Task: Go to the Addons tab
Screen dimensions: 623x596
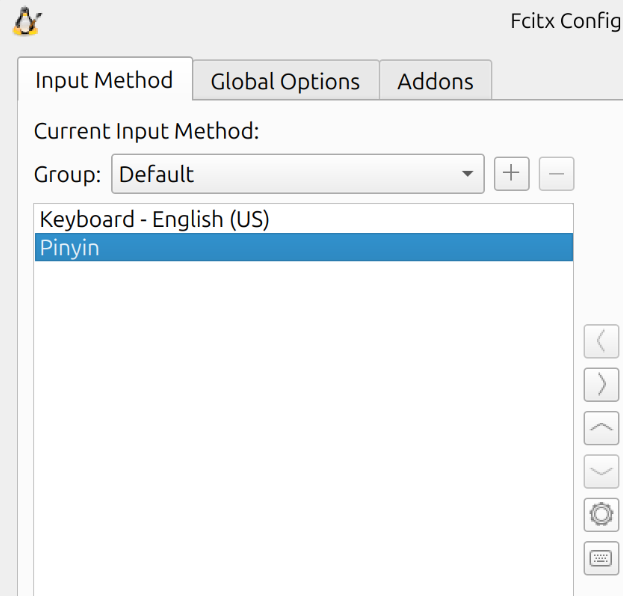Action: pos(435,82)
